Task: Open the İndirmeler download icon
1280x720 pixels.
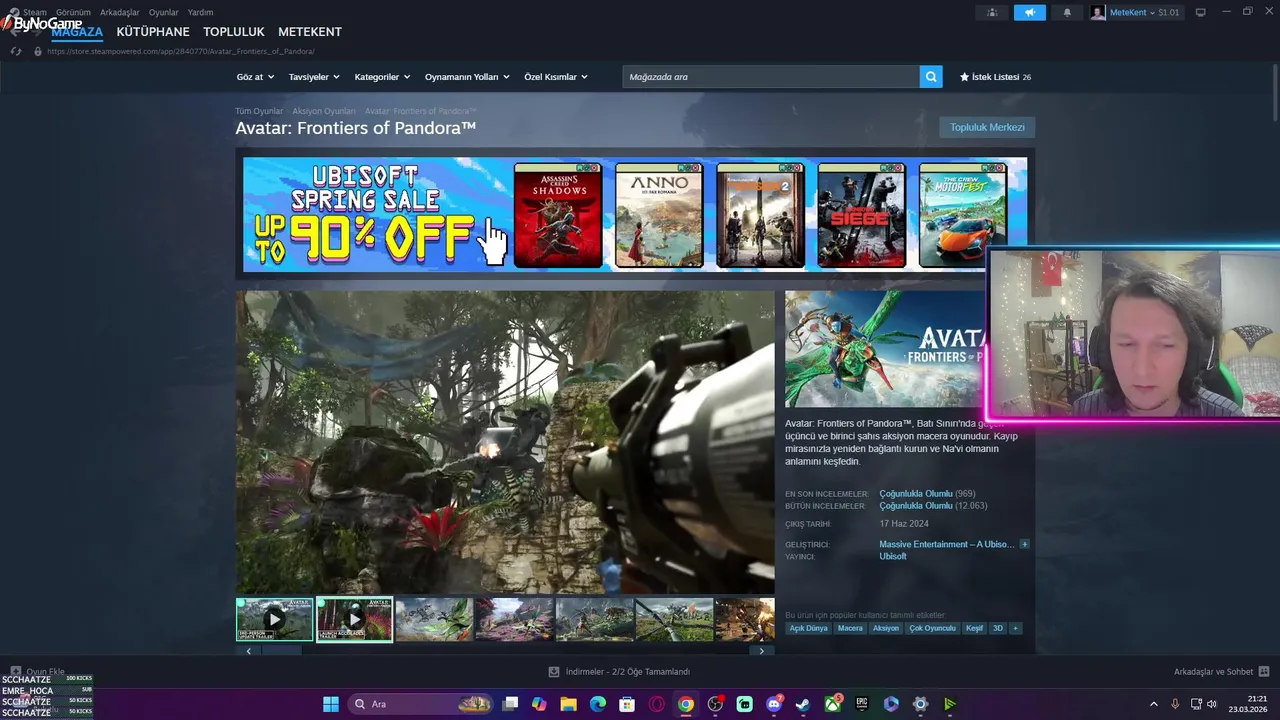Action: [554, 672]
